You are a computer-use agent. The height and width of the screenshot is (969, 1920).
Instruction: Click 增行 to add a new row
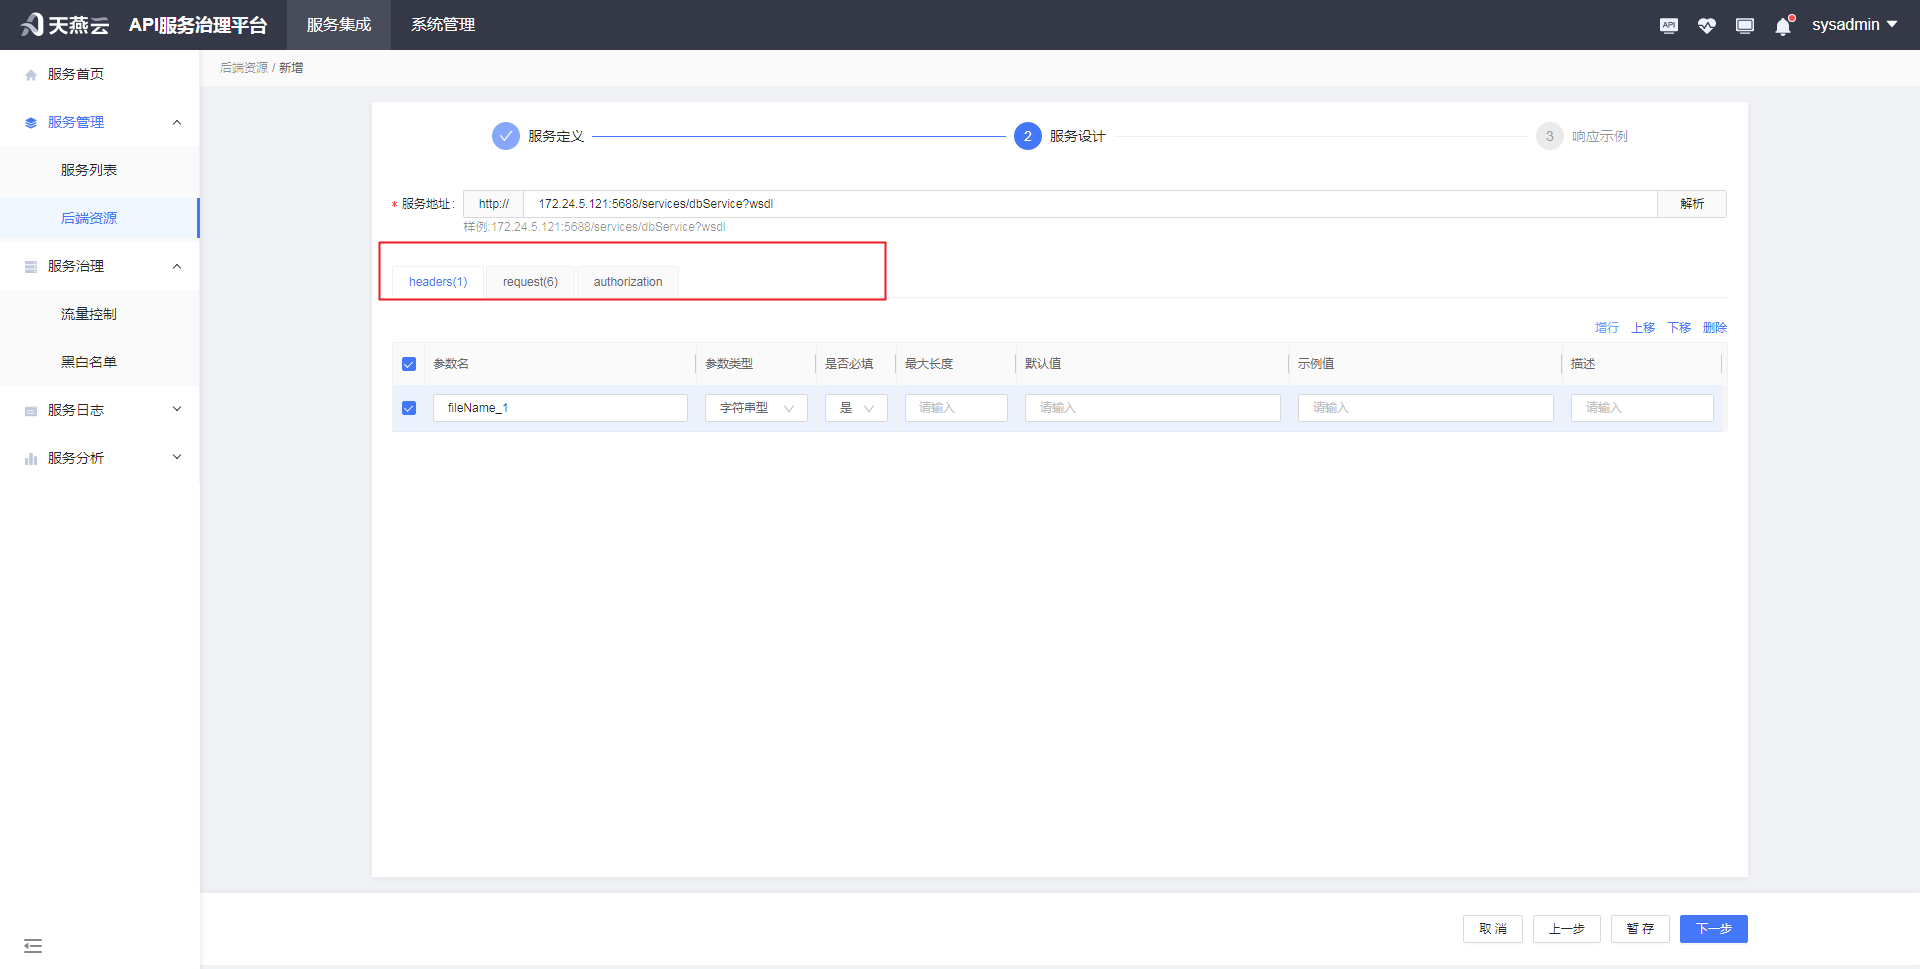(1606, 327)
